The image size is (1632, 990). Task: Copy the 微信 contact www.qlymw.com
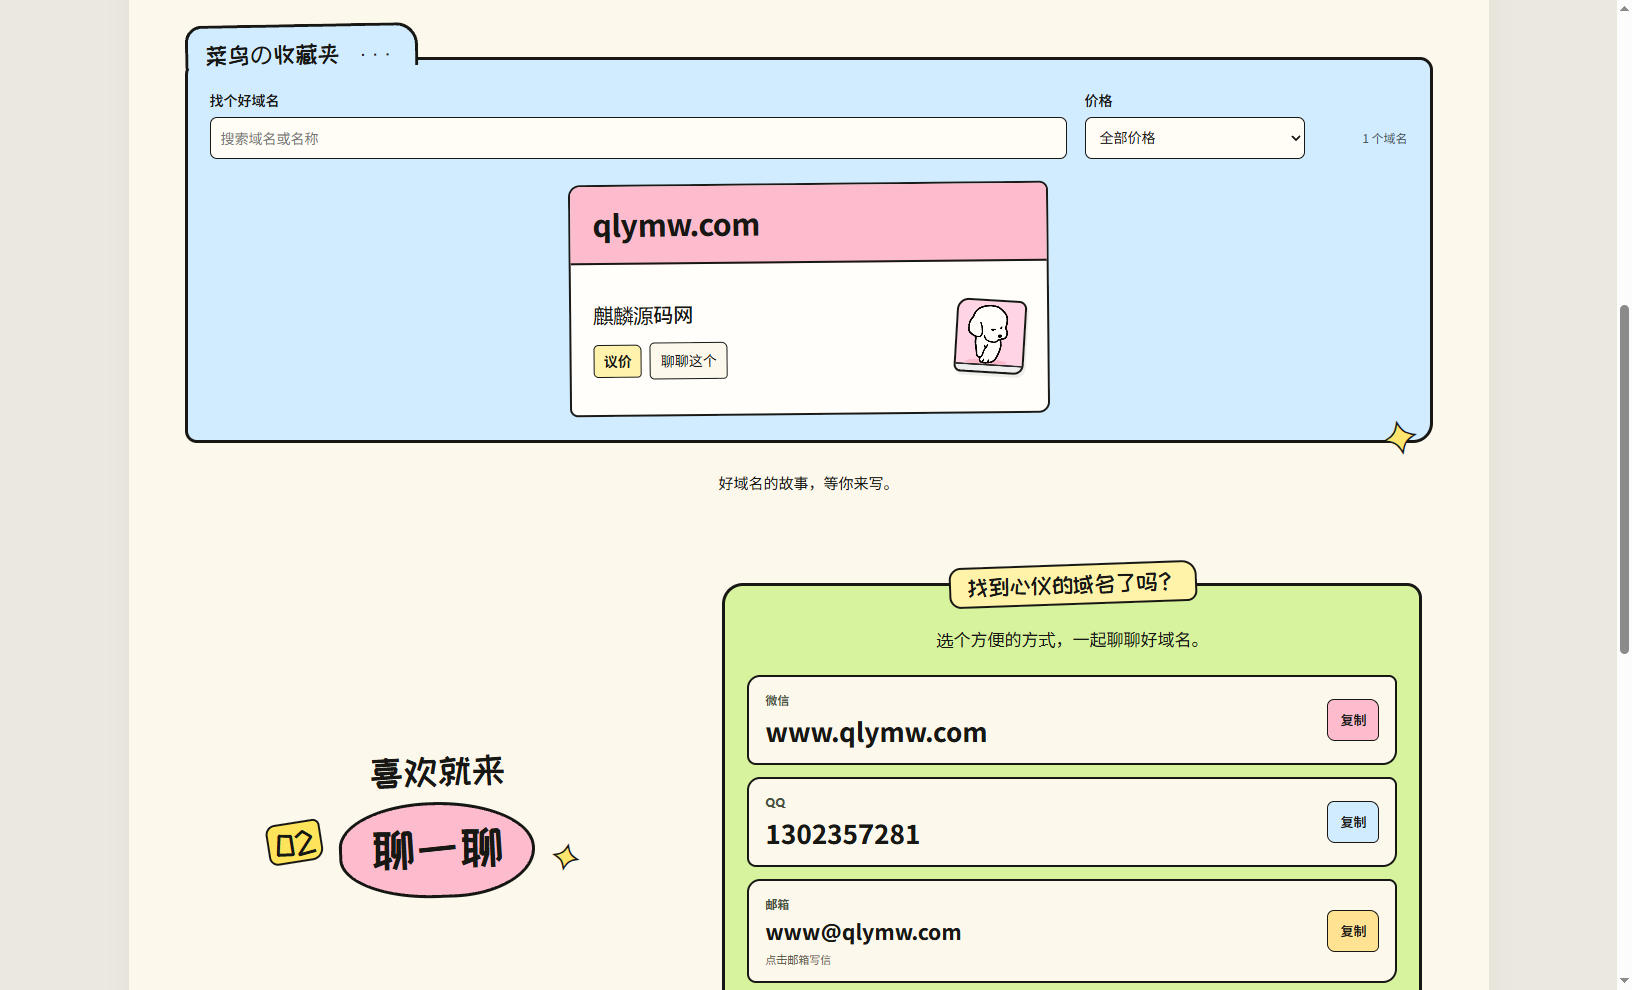tap(1352, 720)
